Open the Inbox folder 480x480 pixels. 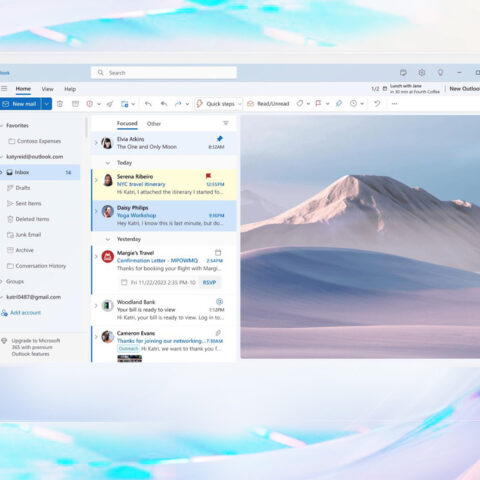[x=40, y=172]
